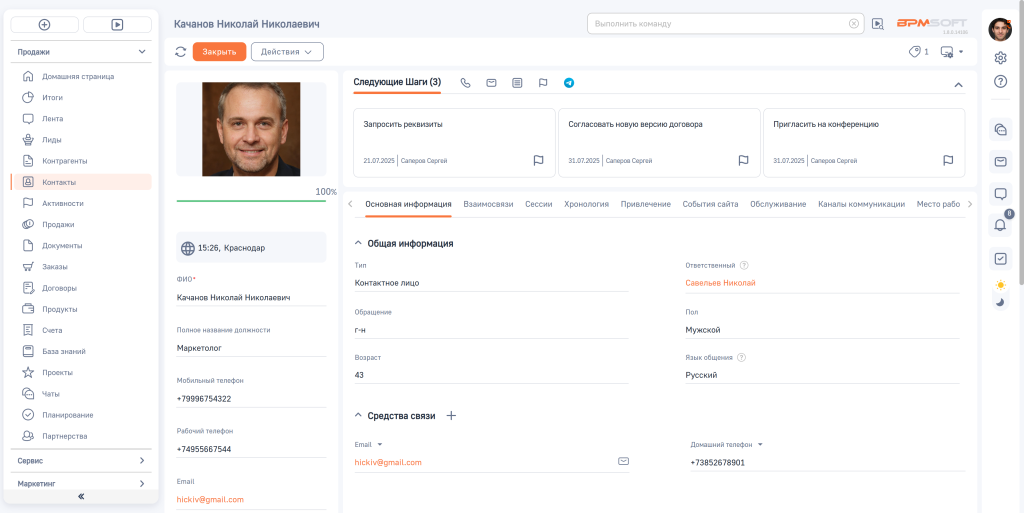The image size is (1024, 513).
Task: Click the email icon in Следующие Шаги
Action: (x=491, y=83)
